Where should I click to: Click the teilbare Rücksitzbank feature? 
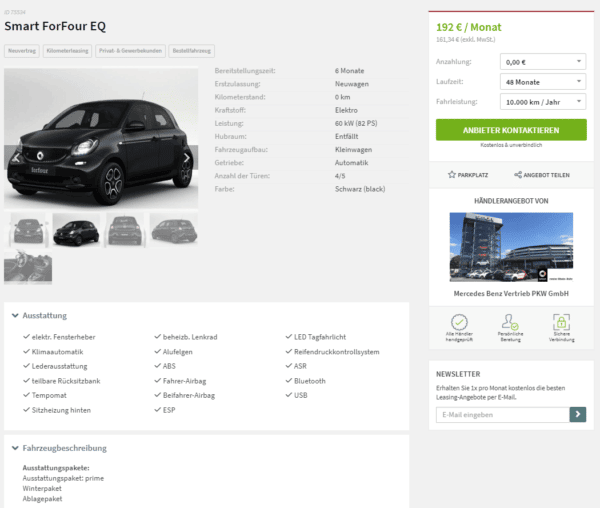tap(66, 381)
